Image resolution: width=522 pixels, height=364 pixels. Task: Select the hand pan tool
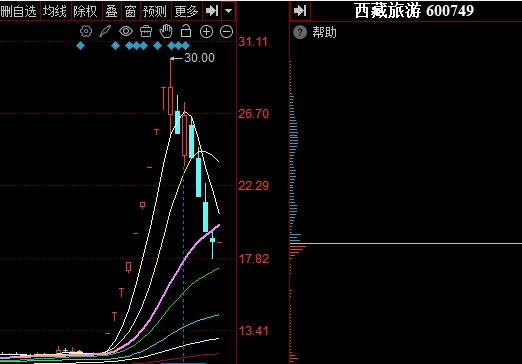(x=166, y=31)
